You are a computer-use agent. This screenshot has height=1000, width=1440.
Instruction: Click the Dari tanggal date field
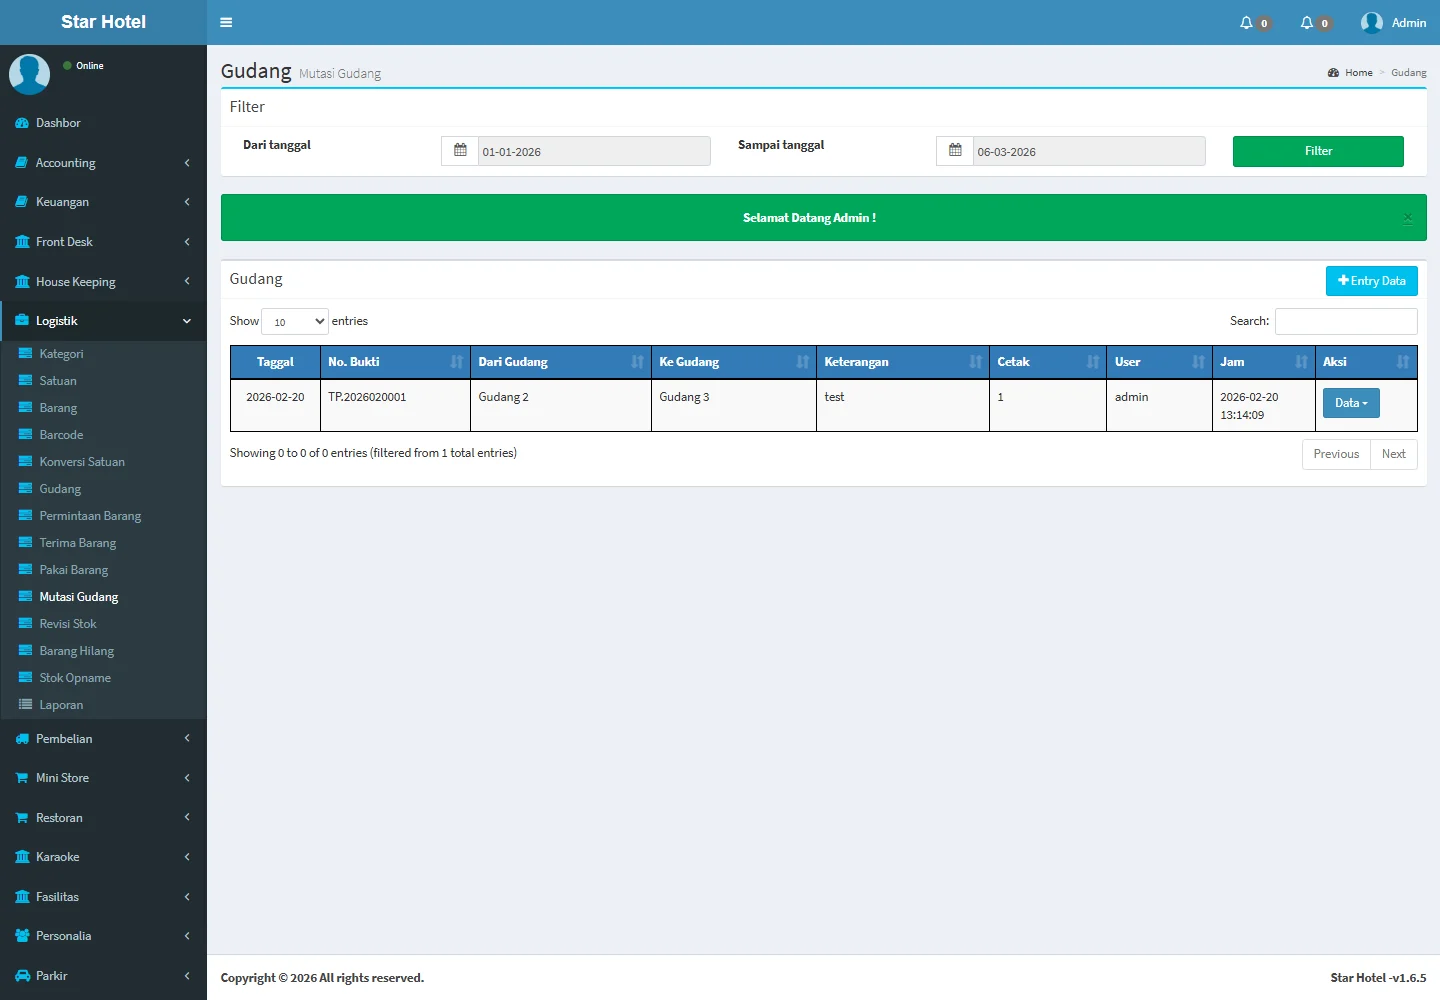point(594,152)
